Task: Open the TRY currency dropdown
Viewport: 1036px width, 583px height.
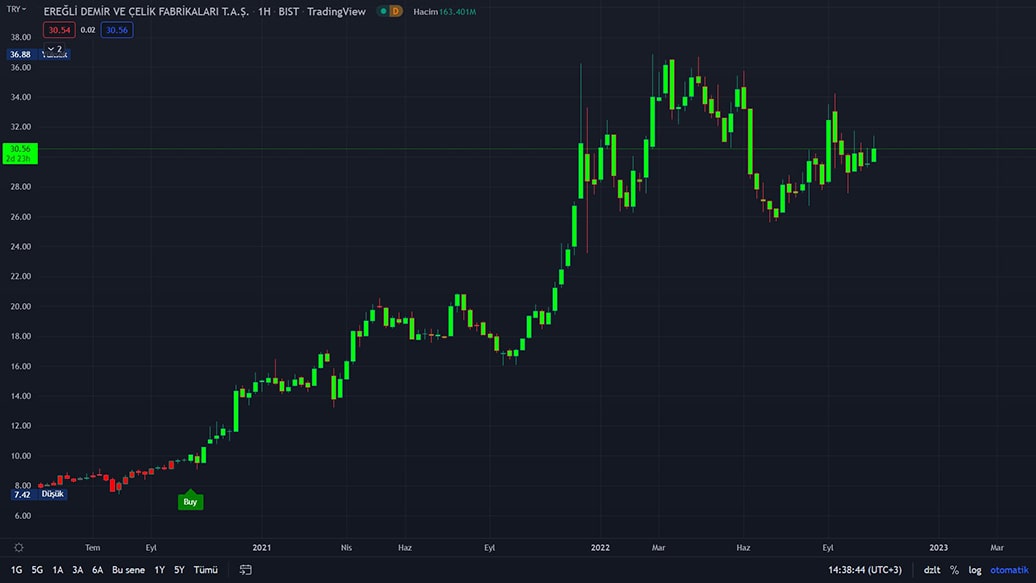Action: click(16, 9)
